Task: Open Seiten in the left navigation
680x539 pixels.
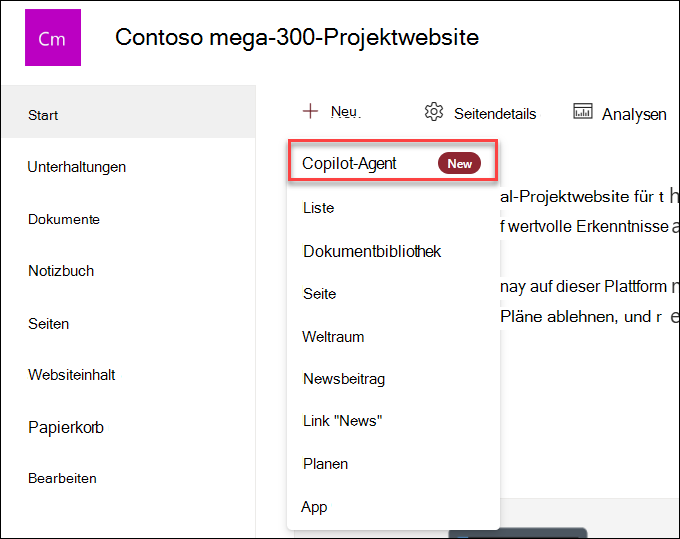Action: (x=49, y=324)
